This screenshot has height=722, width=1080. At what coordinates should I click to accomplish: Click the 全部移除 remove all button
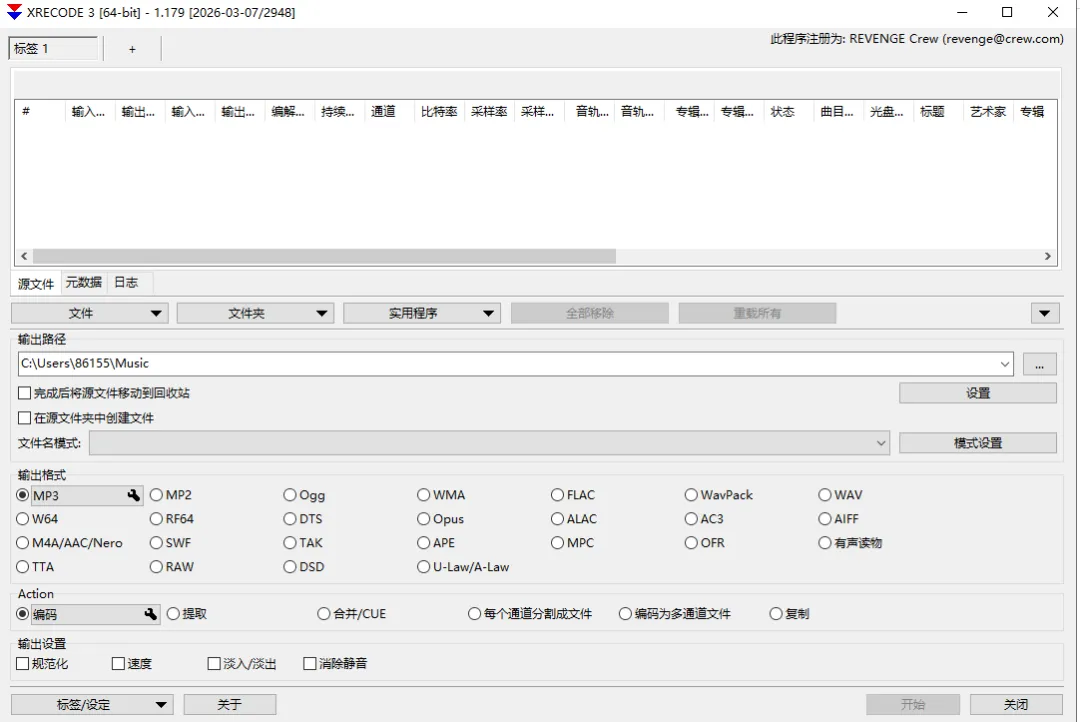[x=590, y=313]
